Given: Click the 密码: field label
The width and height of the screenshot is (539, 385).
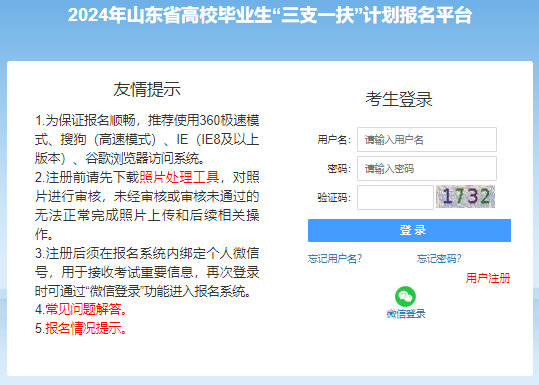Looking at the screenshot, I should click(339, 169).
